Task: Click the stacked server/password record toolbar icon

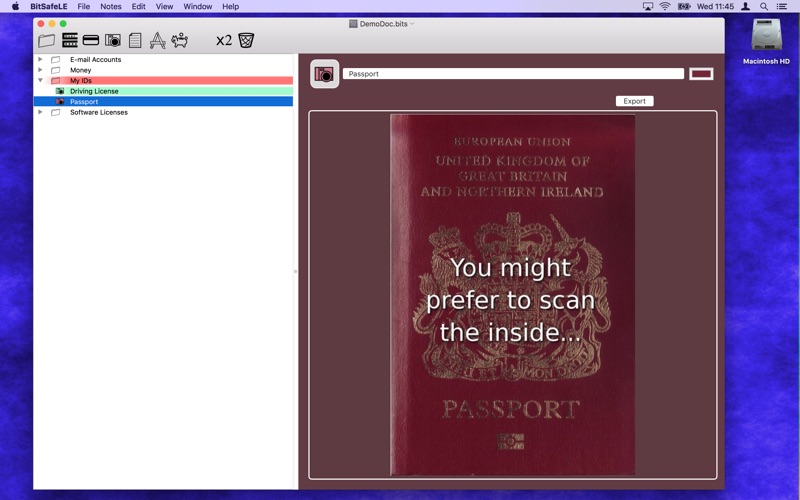Action: click(x=70, y=40)
